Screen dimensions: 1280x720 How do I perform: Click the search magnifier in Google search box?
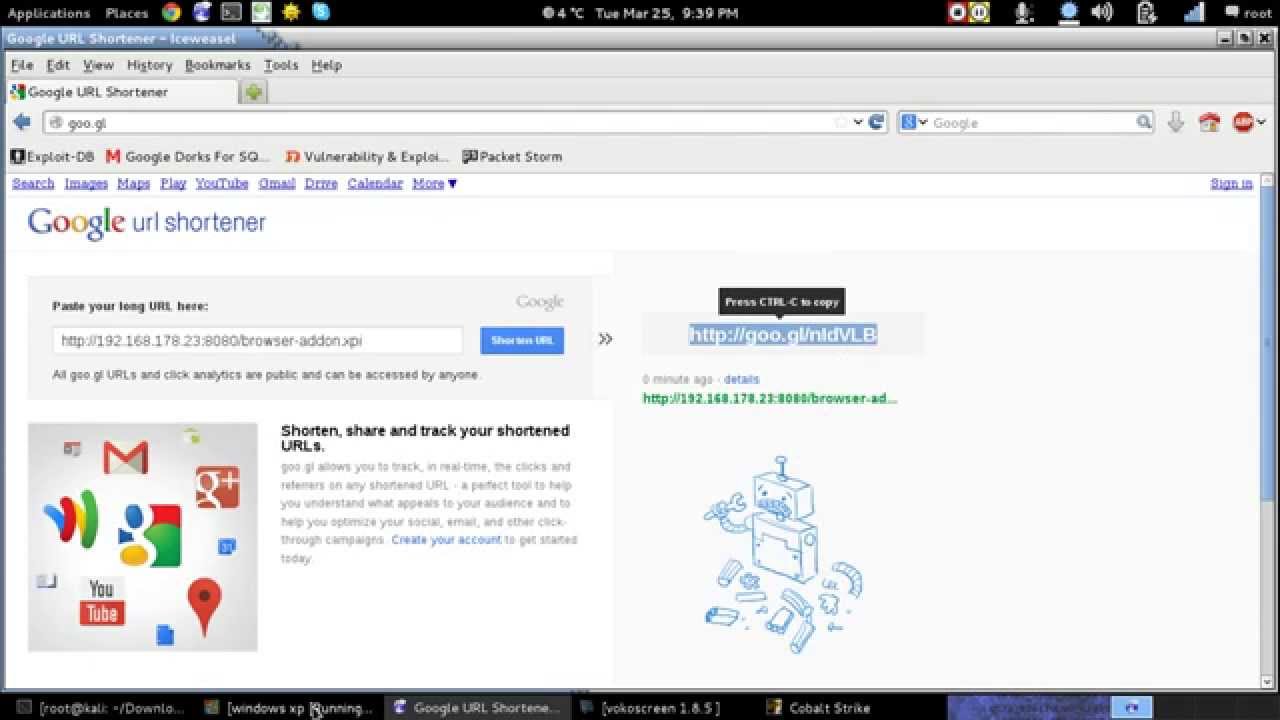point(1144,122)
